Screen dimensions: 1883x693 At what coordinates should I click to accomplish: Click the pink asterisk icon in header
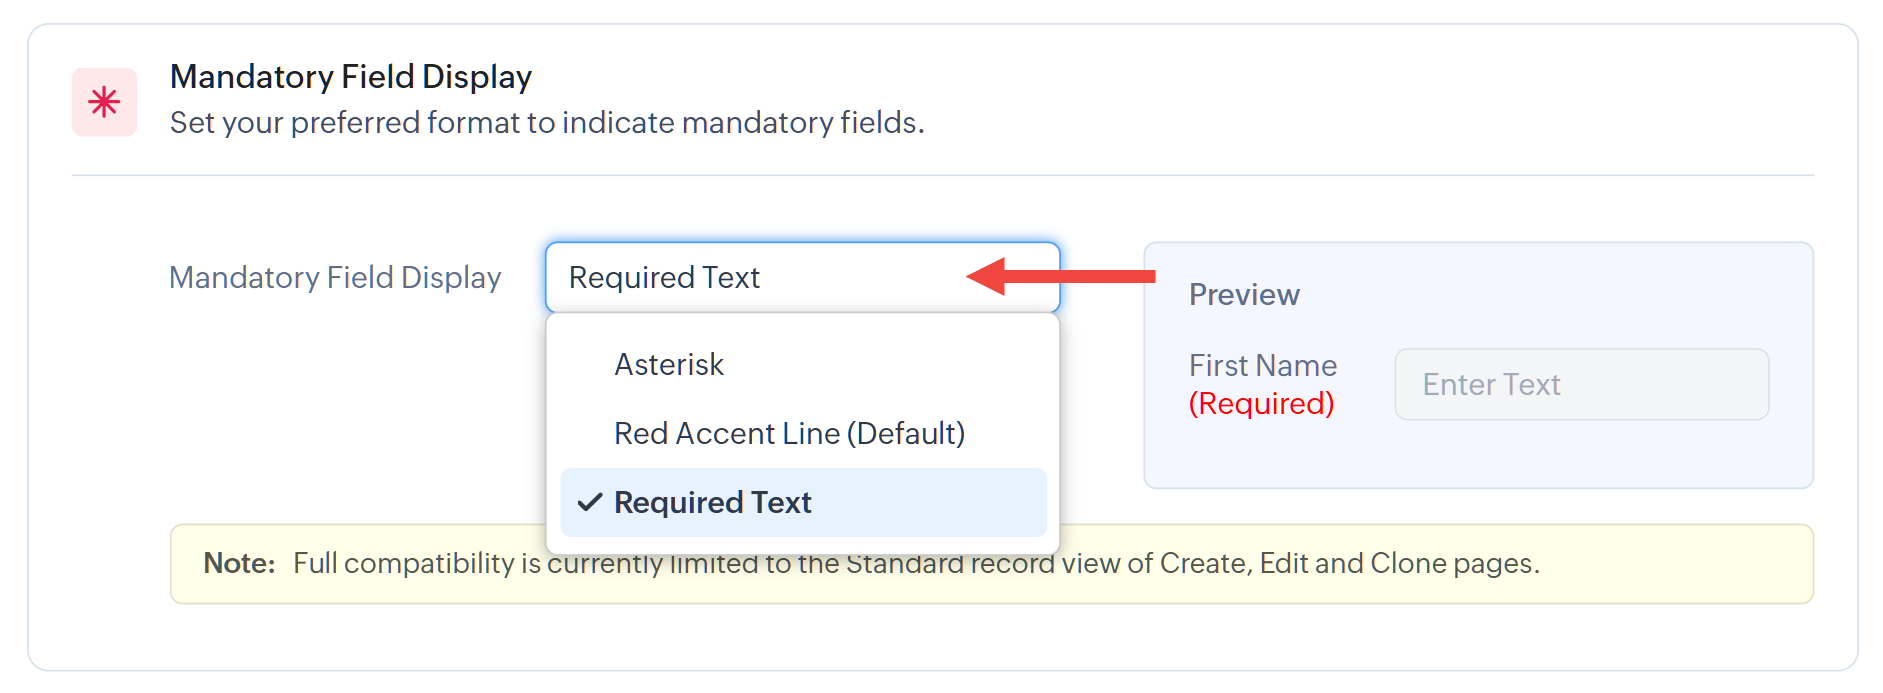click(x=104, y=102)
